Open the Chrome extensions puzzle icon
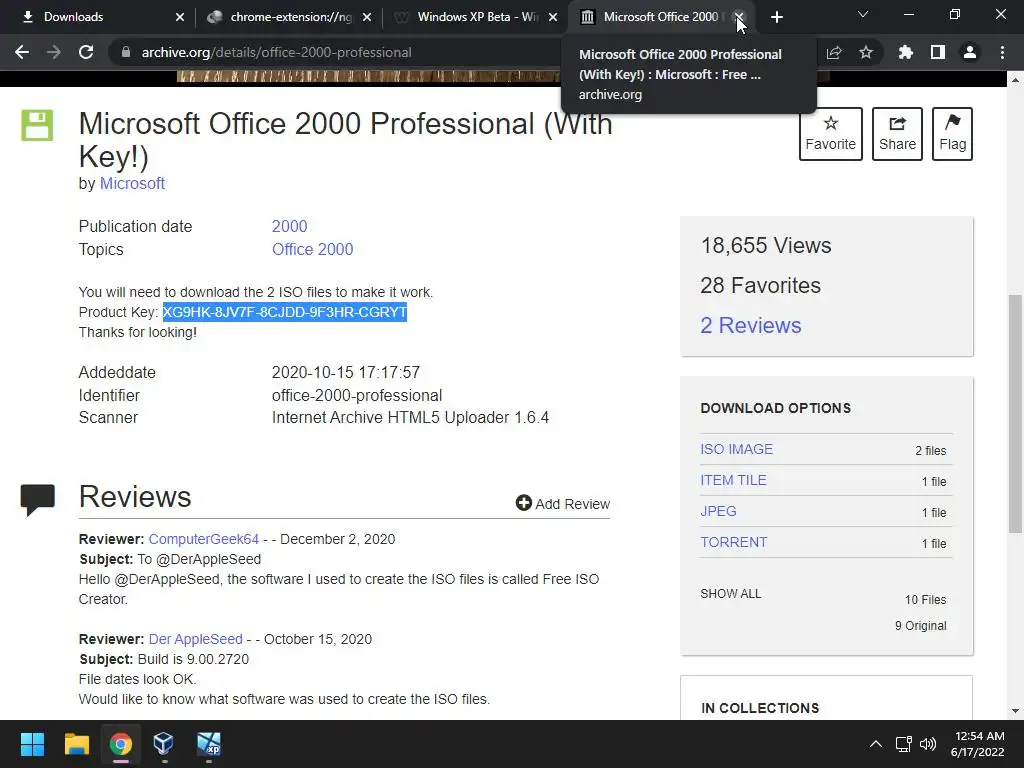The height and width of the screenshot is (768, 1024). (x=906, y=52)
